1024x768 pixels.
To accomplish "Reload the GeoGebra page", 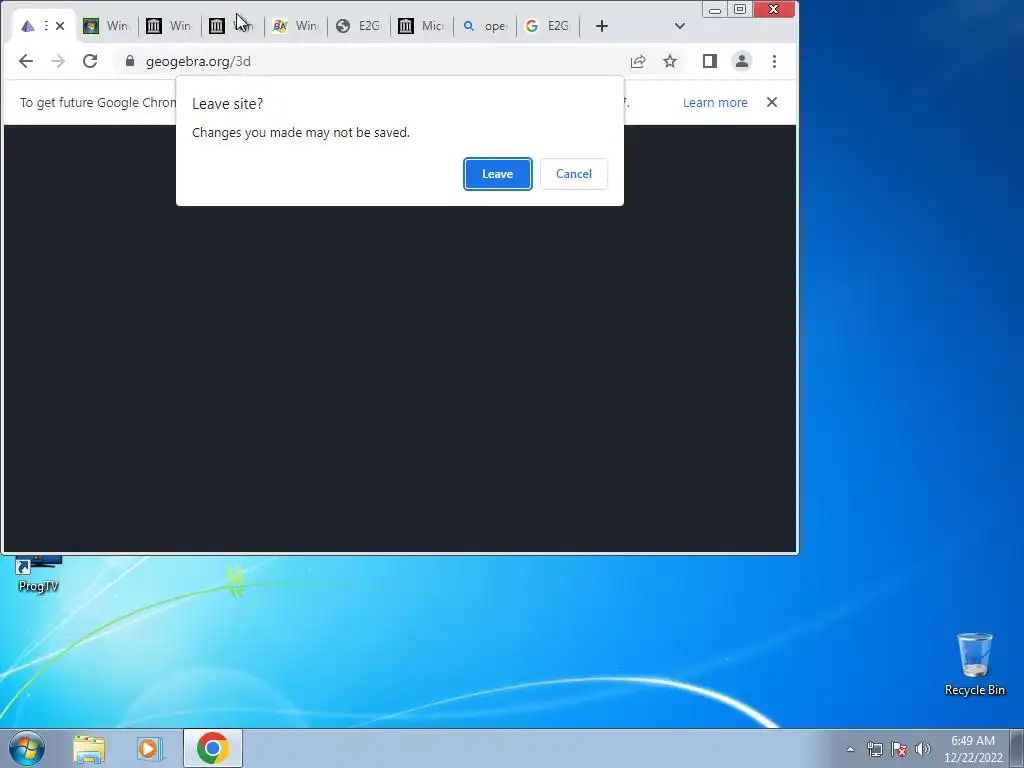I will (x=90, y=61).
